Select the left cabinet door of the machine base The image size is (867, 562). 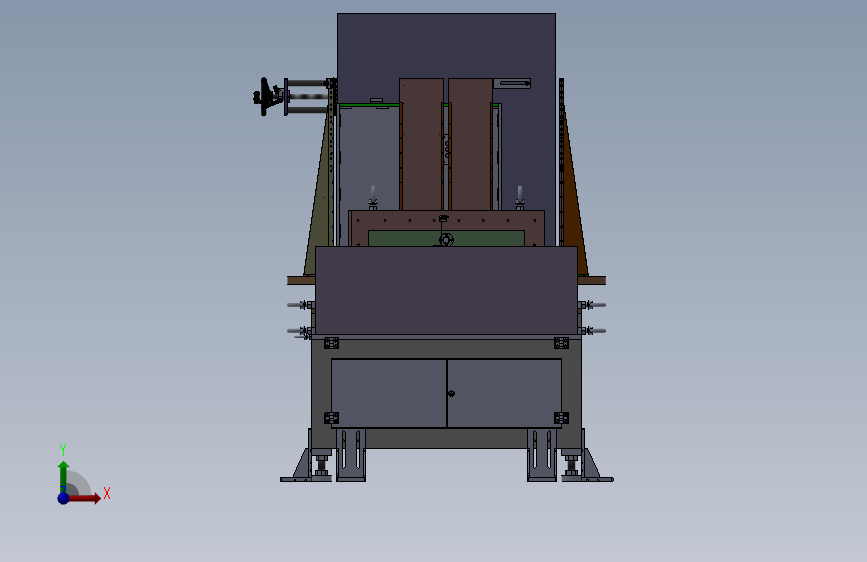[x=389, y=393]
